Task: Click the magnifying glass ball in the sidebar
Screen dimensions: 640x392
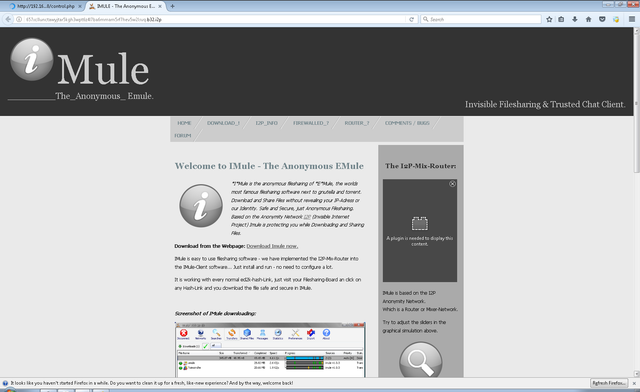Action: pyautogui.click(x=420, y=360)
